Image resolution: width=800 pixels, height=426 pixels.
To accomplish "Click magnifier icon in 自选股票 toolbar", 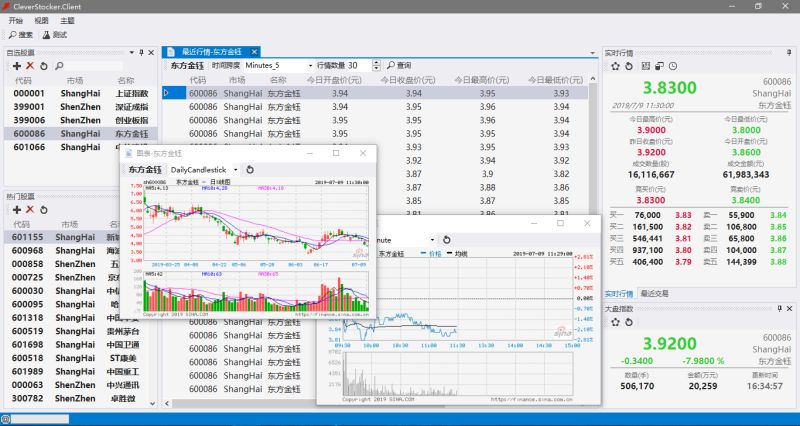I will pos(59,66).
